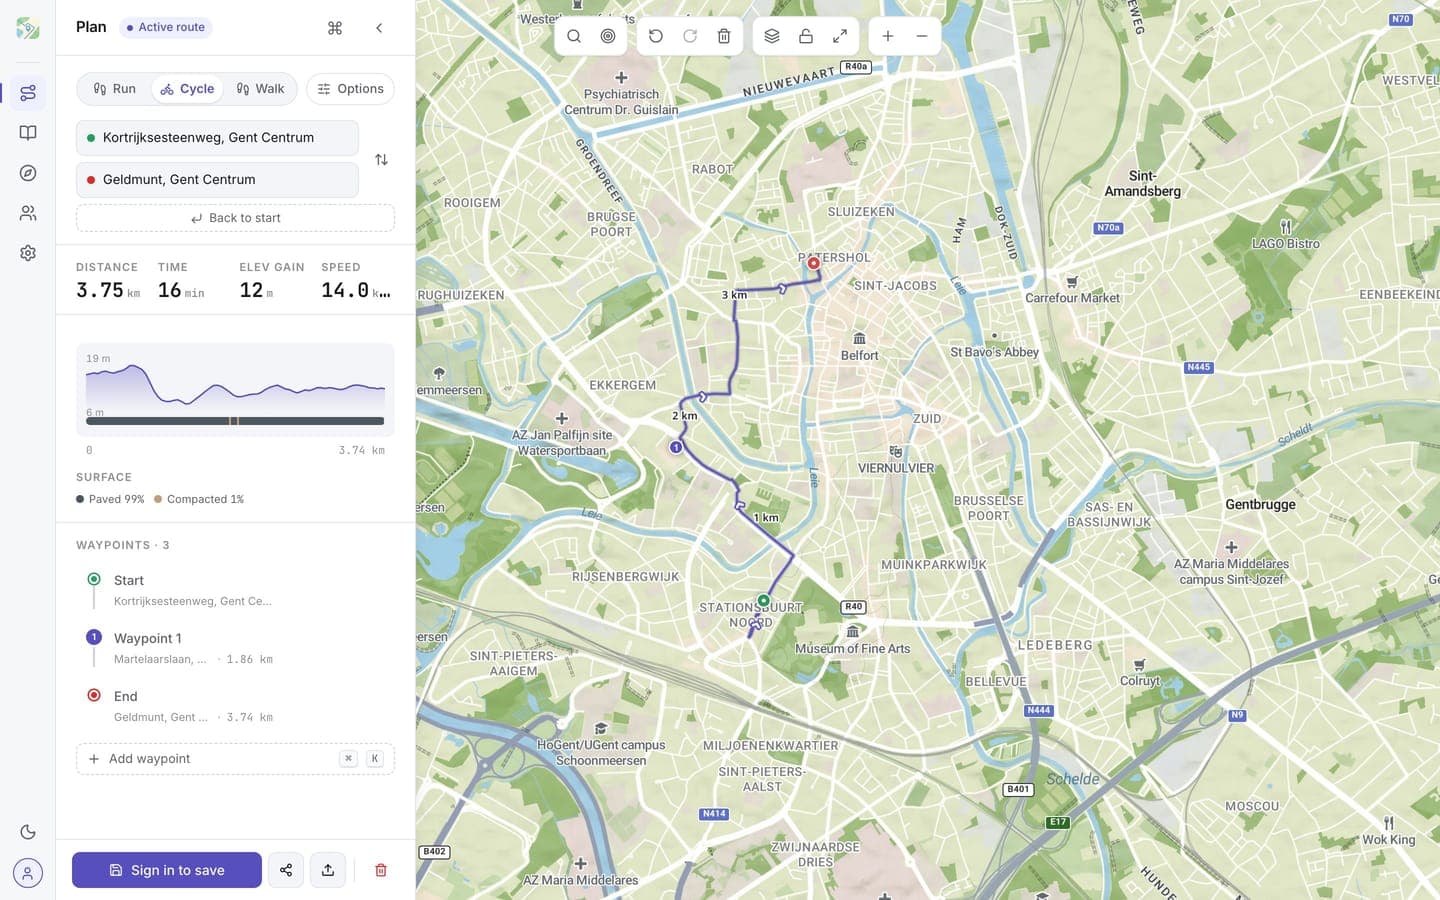Undo the last route edit
Screen dimensions: 1440x900
tap(656, 36)
